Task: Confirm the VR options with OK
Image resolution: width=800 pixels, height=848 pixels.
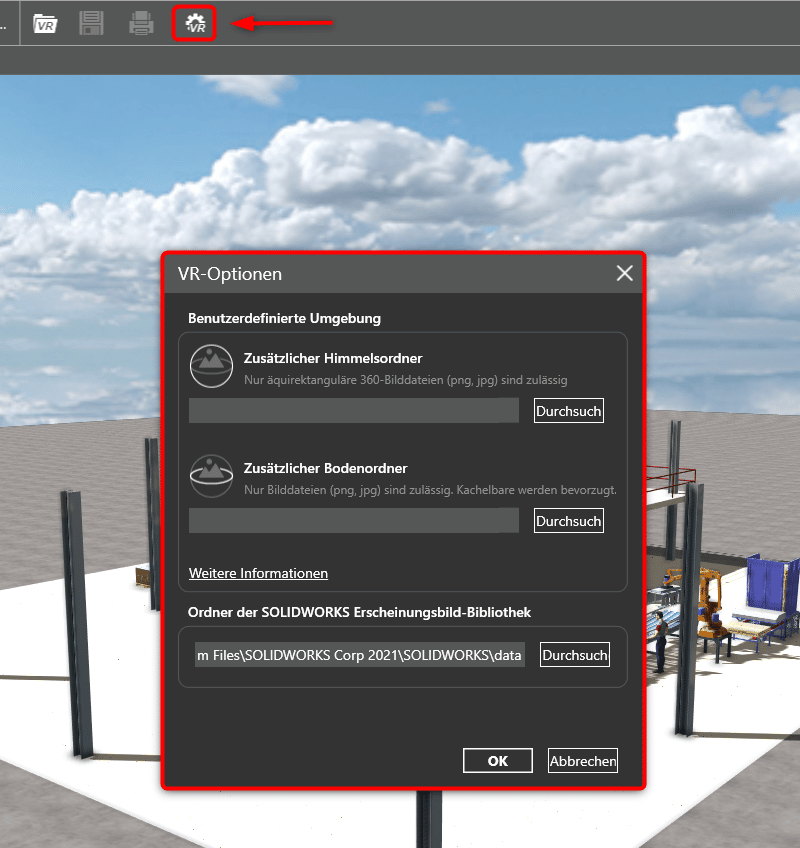Action: point(497,760)
